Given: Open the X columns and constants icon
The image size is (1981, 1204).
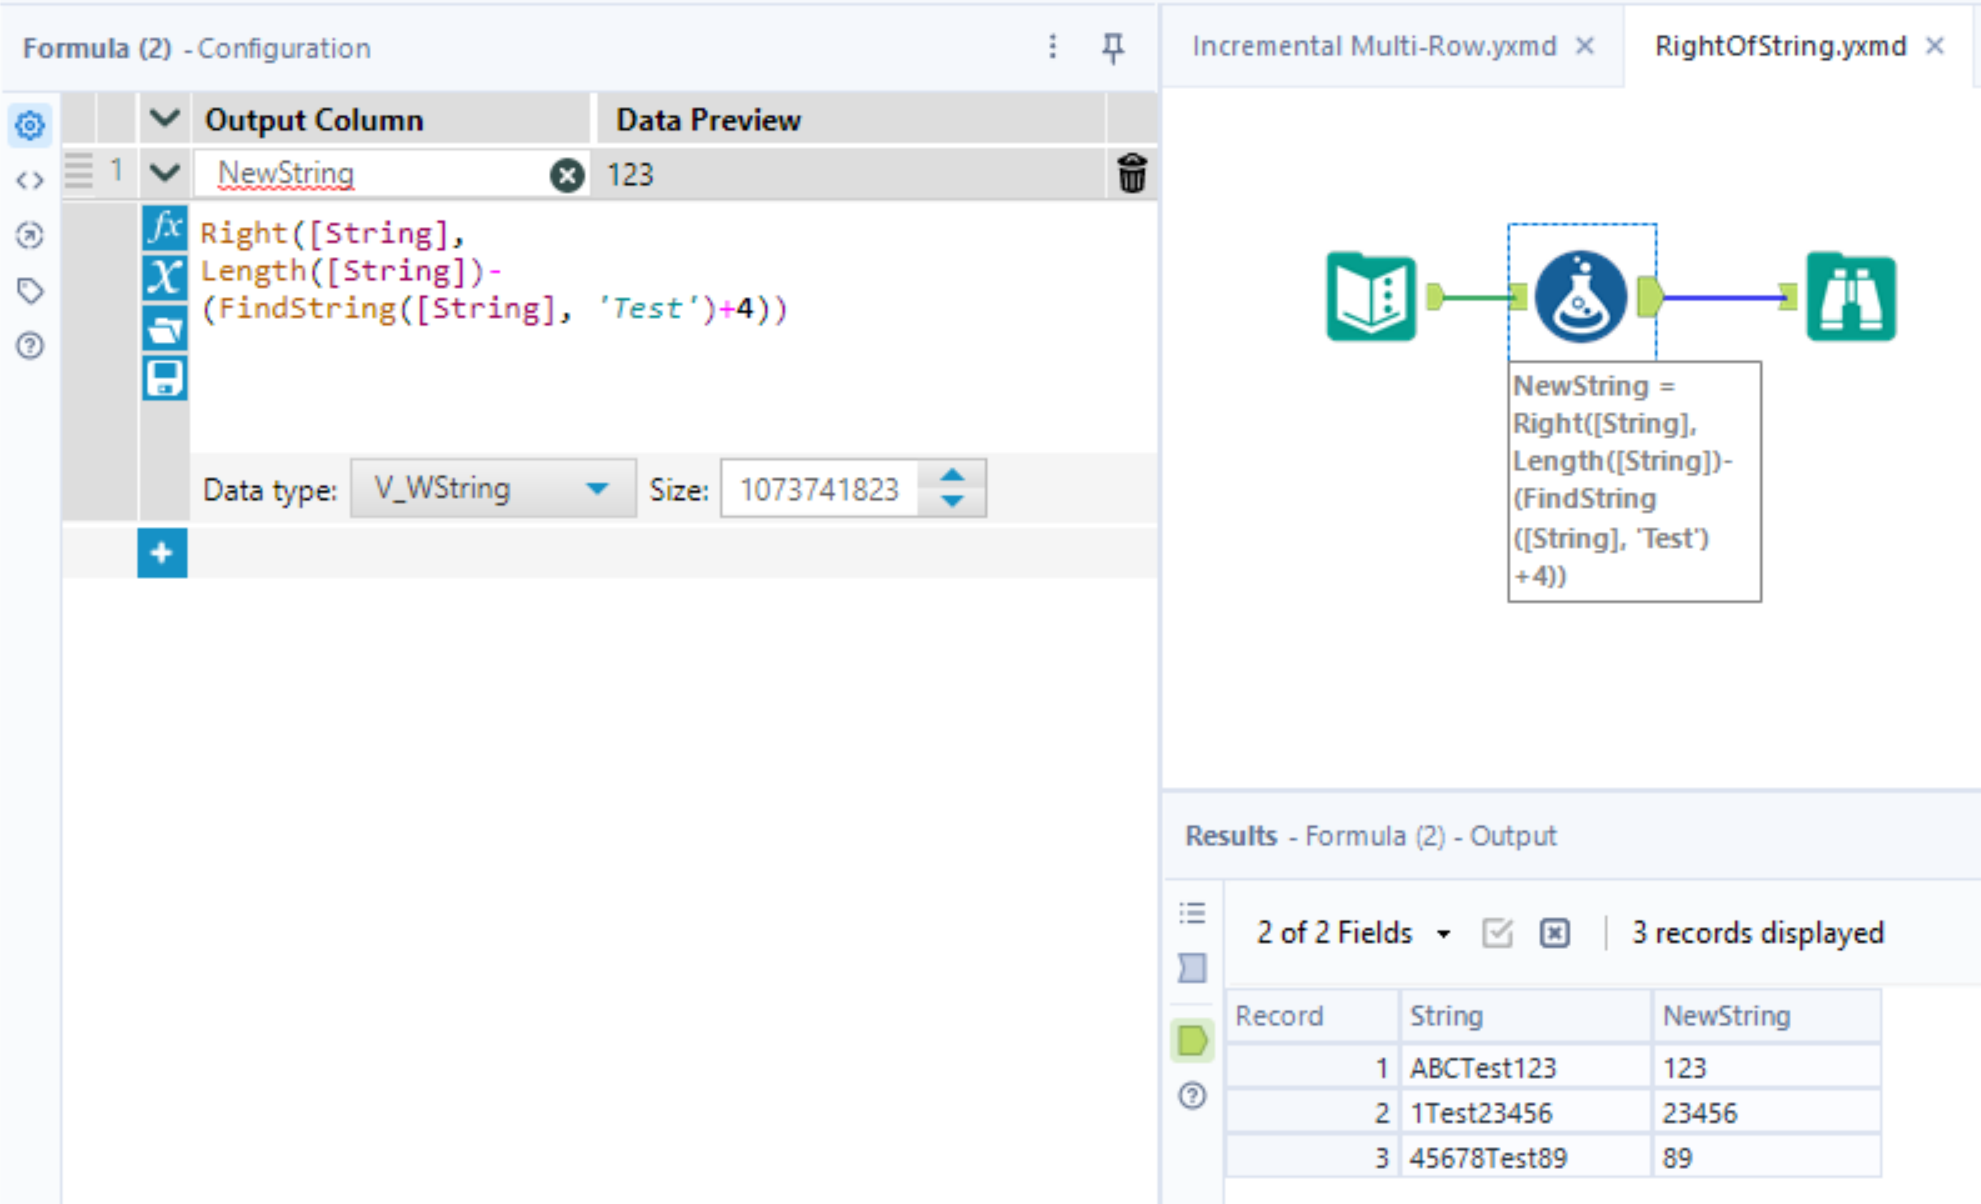Looking at the screenshot, I should (164, 277).
